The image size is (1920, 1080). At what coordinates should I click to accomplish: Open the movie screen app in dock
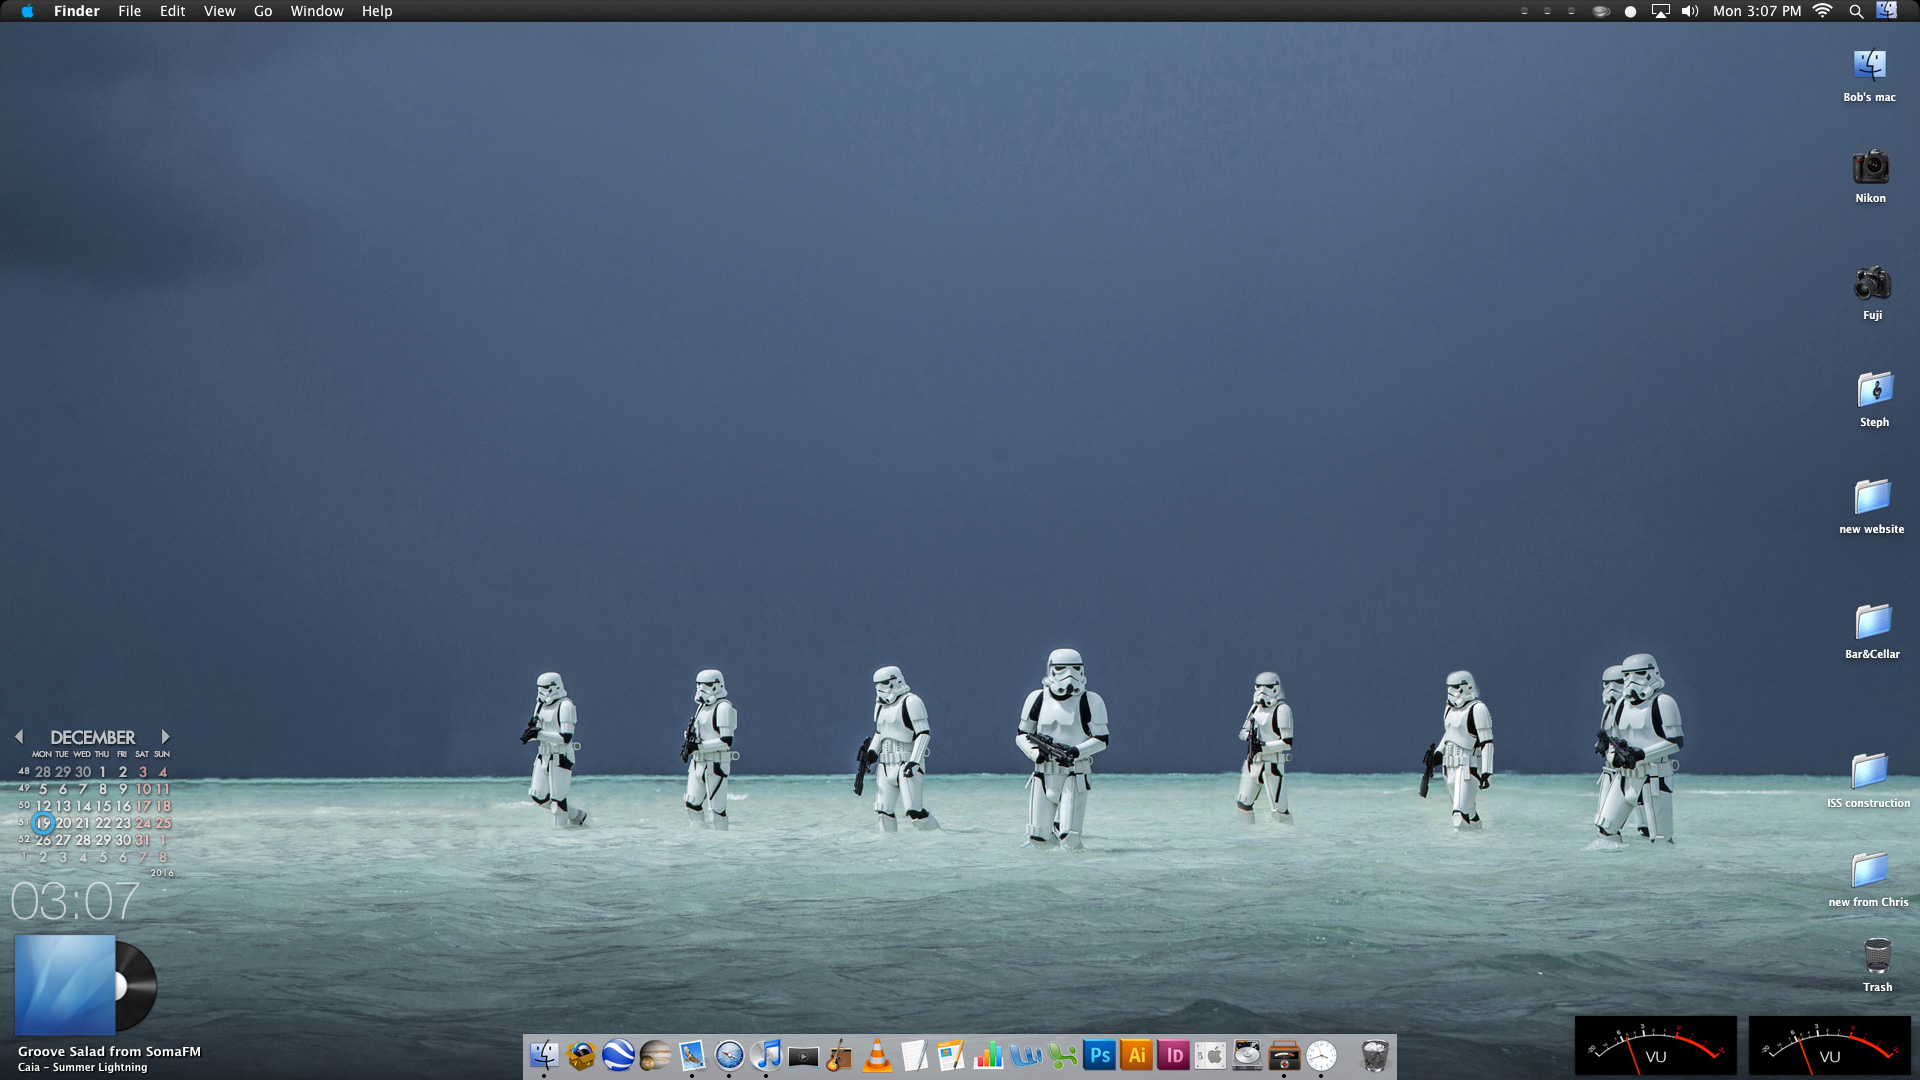coord(803,1055)
